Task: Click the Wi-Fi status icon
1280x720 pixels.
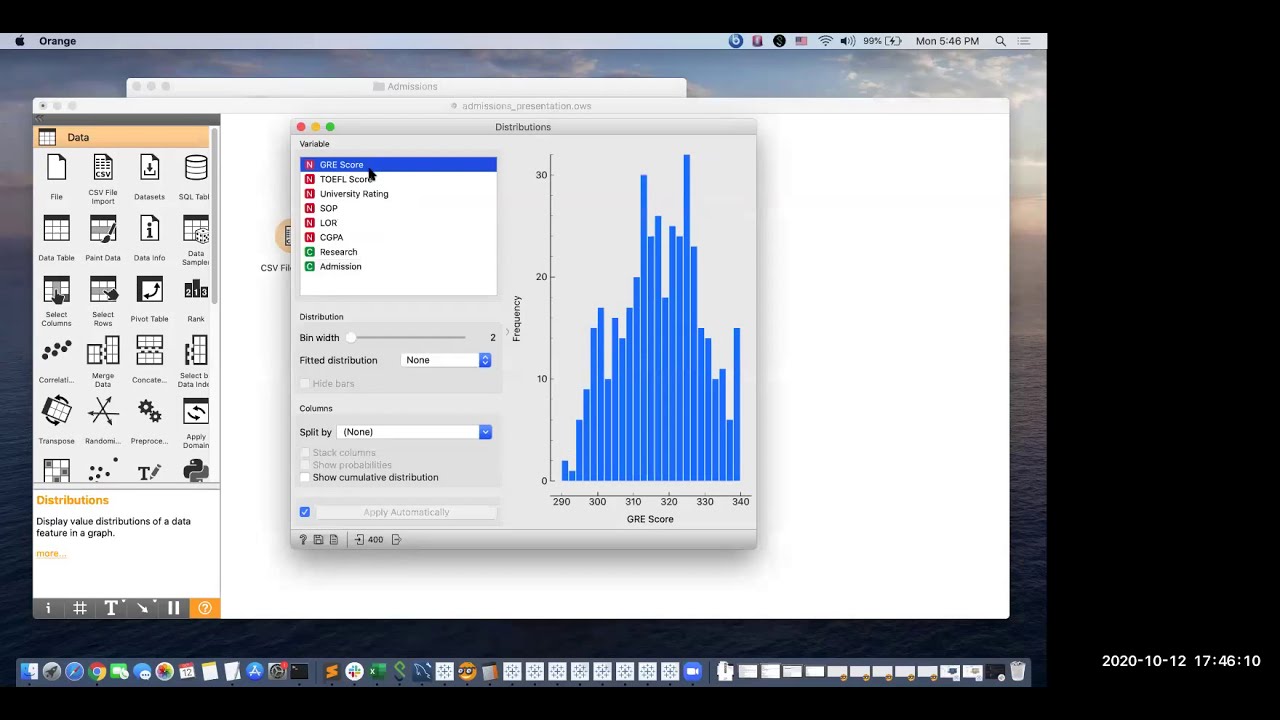Action: (x=825, y=41)
